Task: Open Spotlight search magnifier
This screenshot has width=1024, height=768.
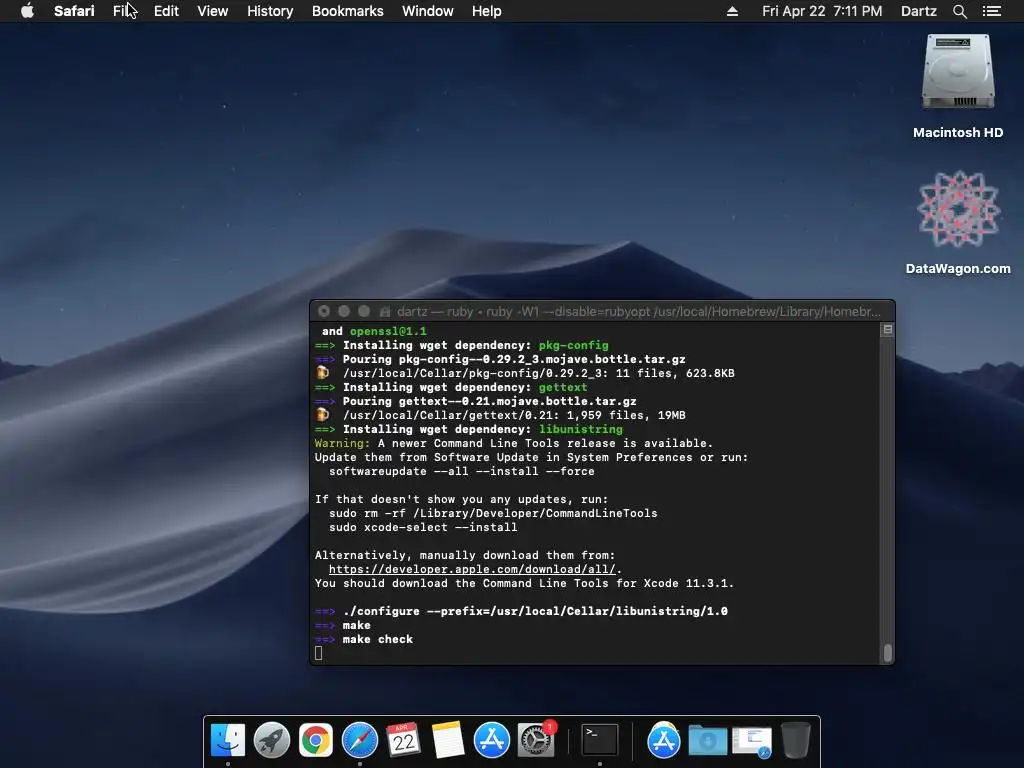Action: [959, 11]
